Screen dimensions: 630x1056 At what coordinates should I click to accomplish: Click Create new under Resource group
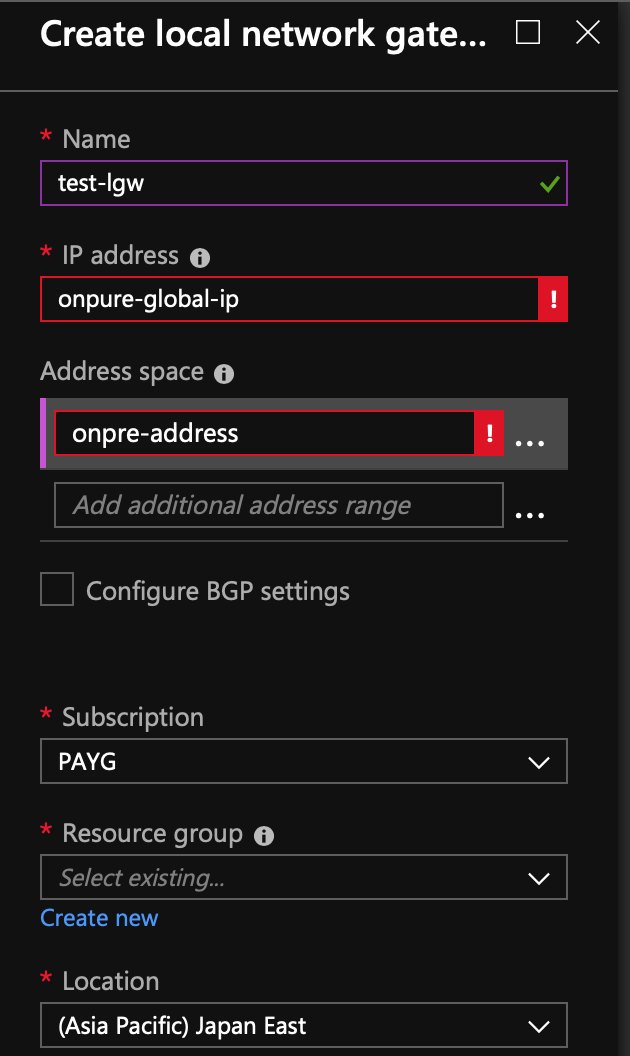[x=98, y=918]
